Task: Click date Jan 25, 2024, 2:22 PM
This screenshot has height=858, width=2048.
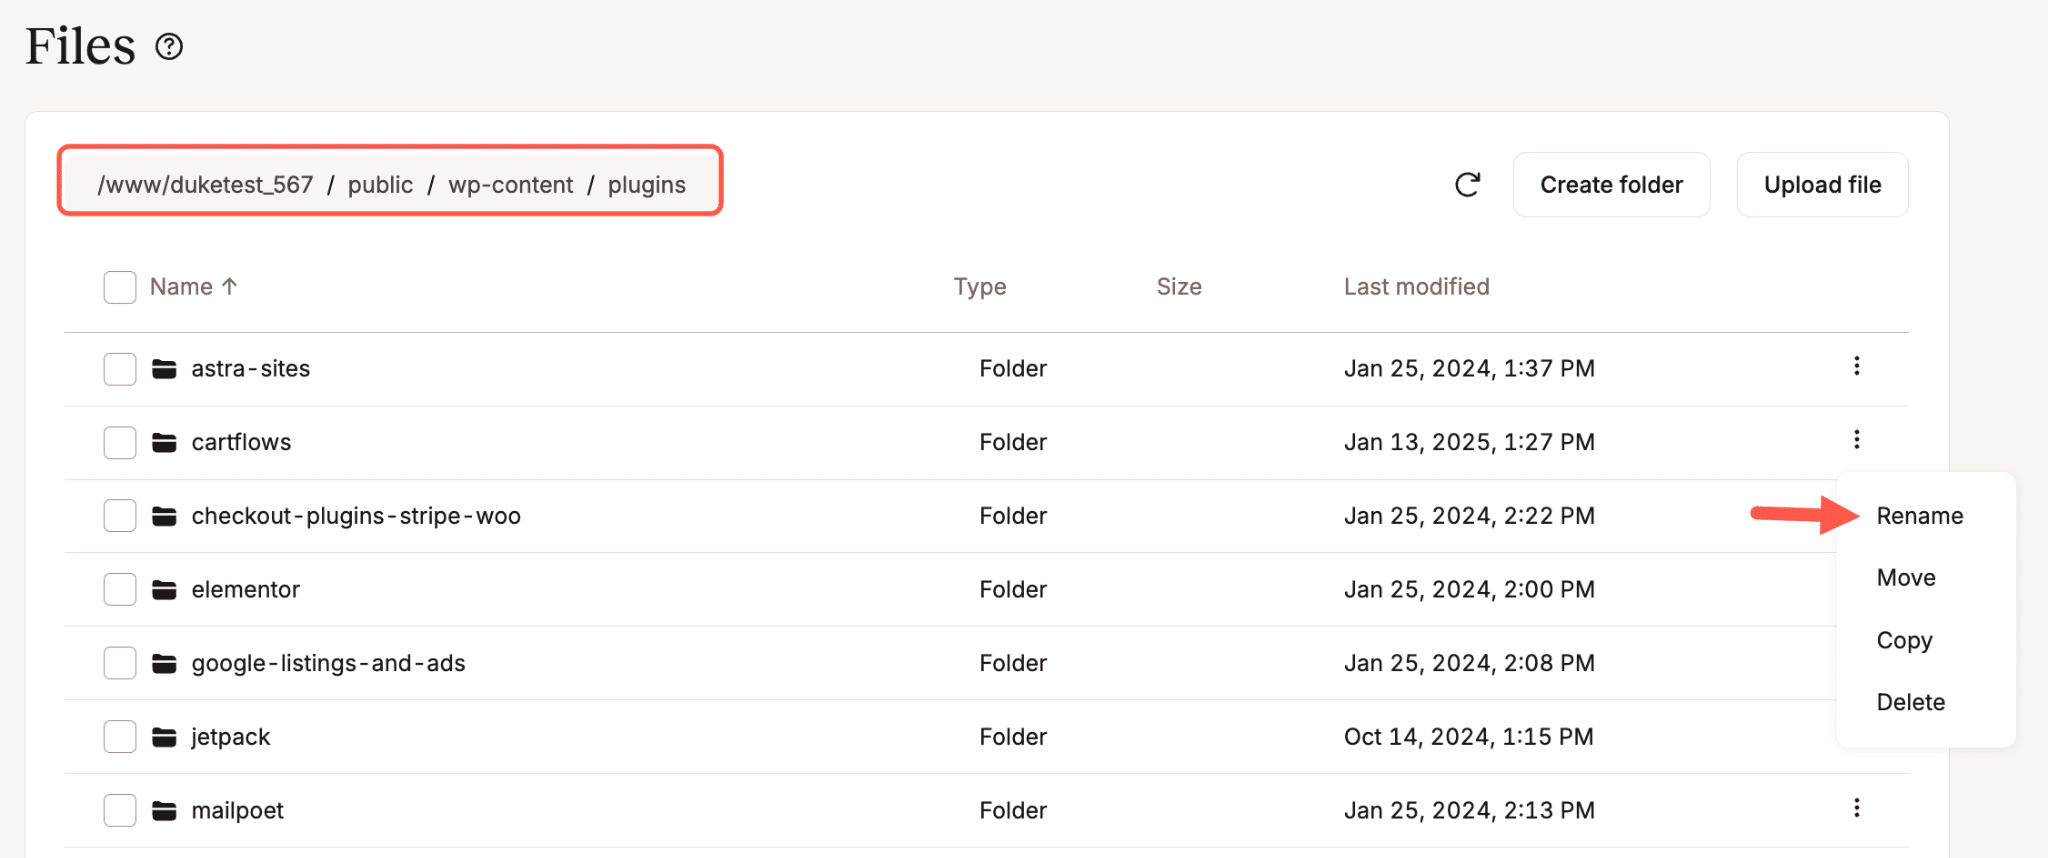Action: point(1469,516)
